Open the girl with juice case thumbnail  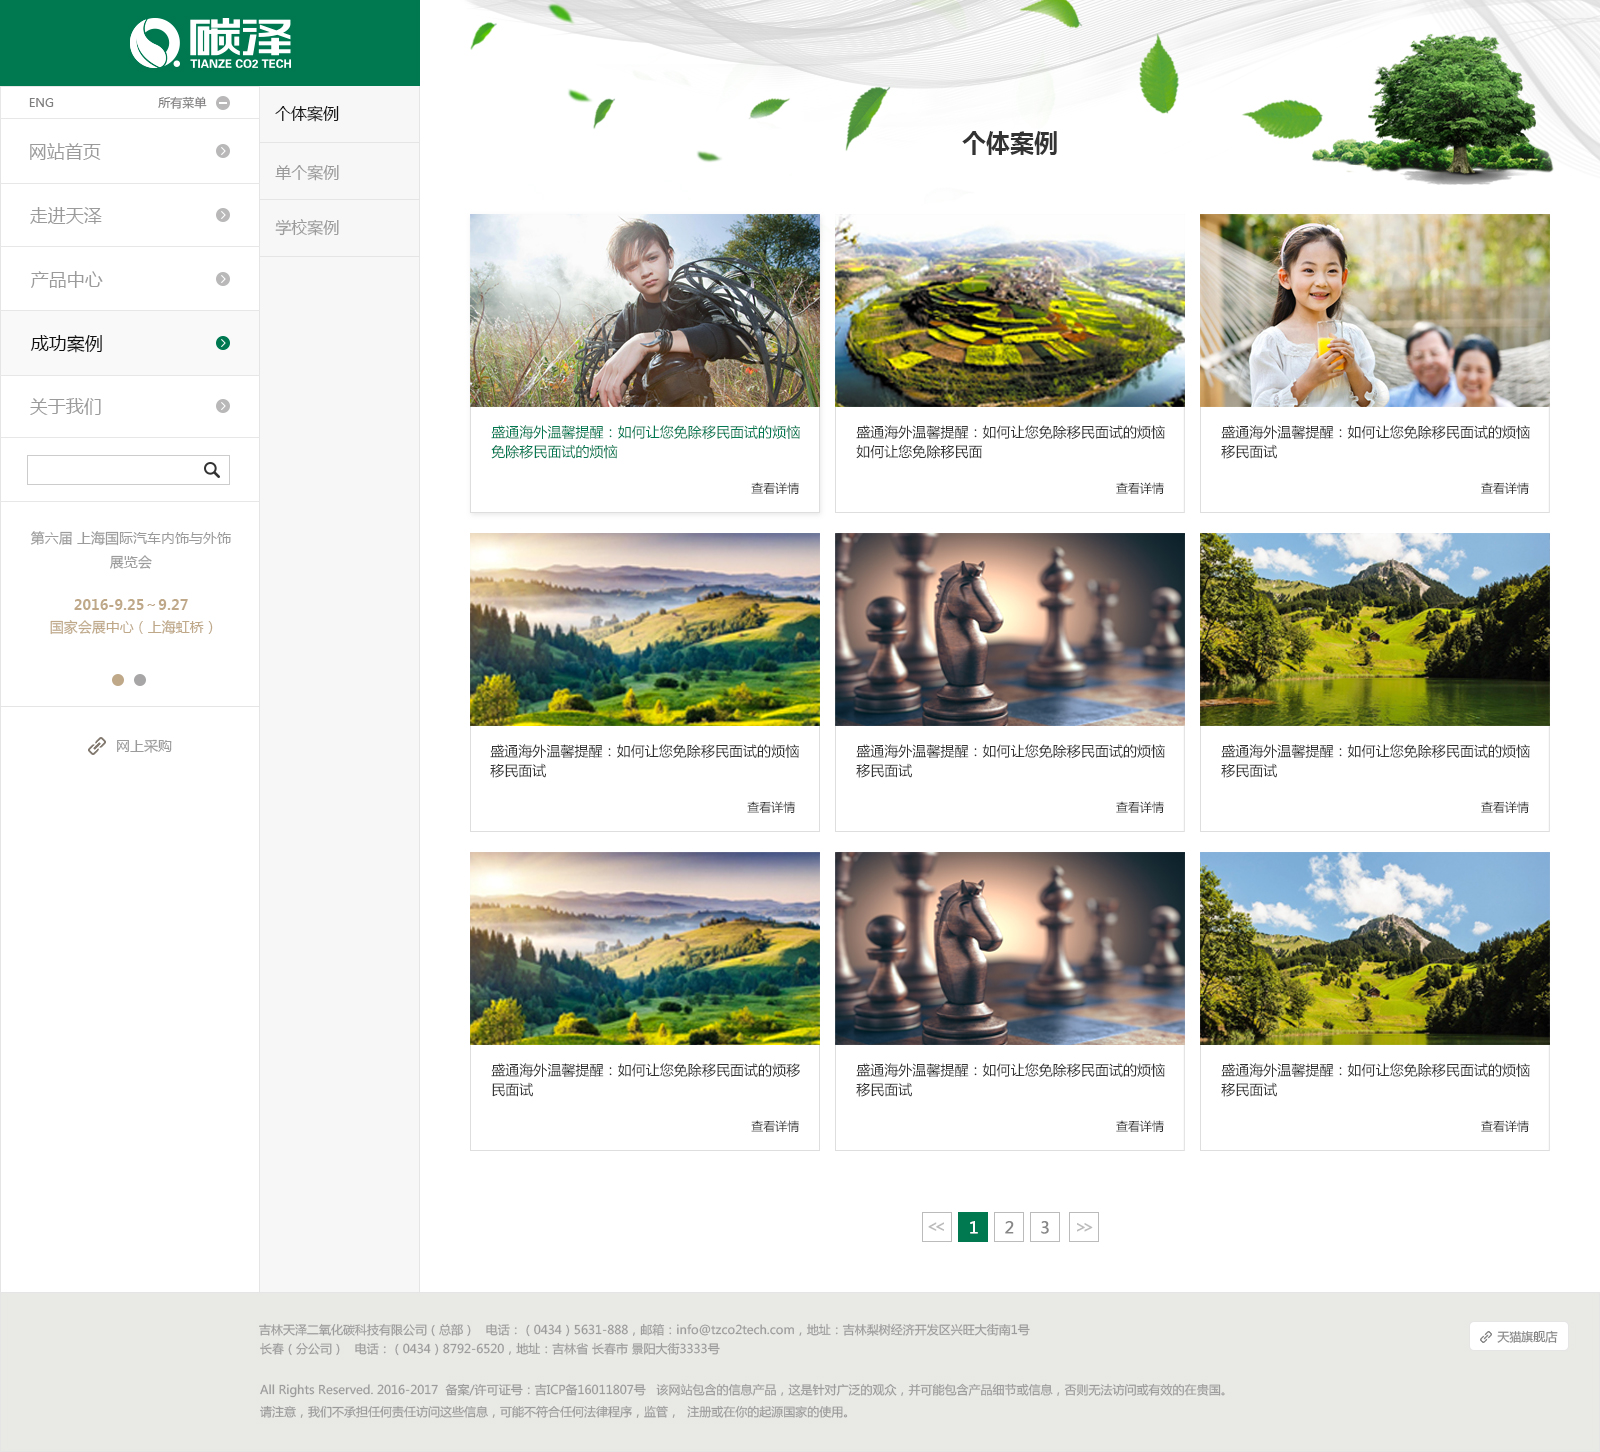(x=1374, y=310)
